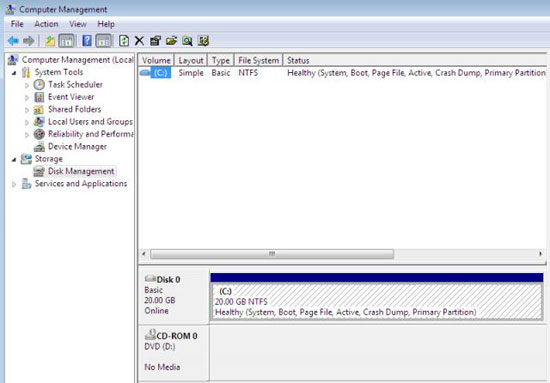
Task: Expand Services and Applications node
Action: tap(14, 184)
